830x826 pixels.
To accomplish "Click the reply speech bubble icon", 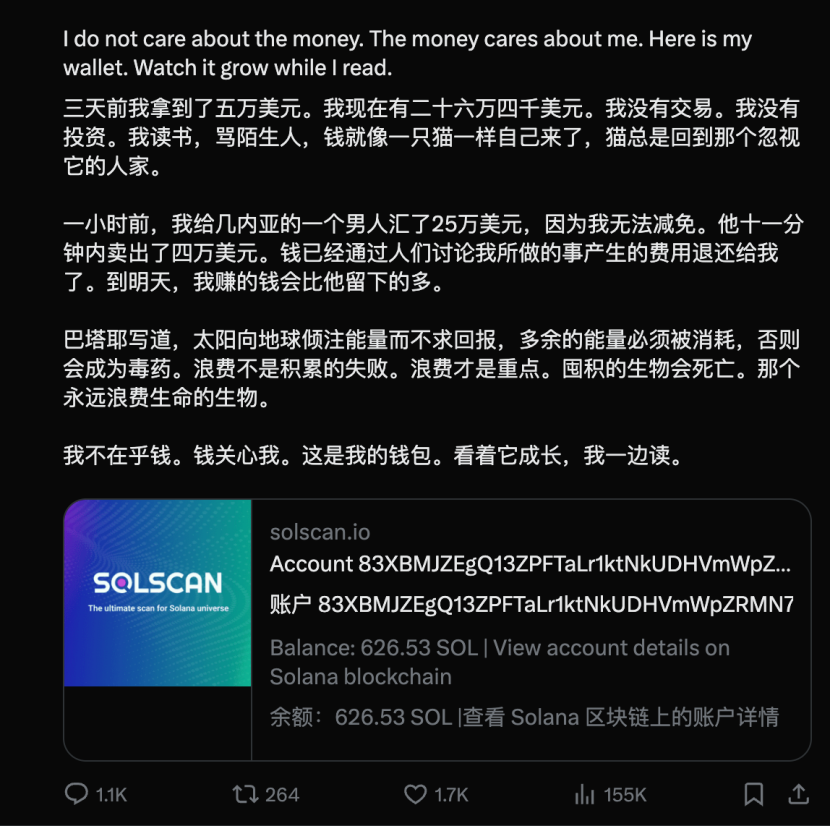I will pyautogui.click(x=76, y=794).
